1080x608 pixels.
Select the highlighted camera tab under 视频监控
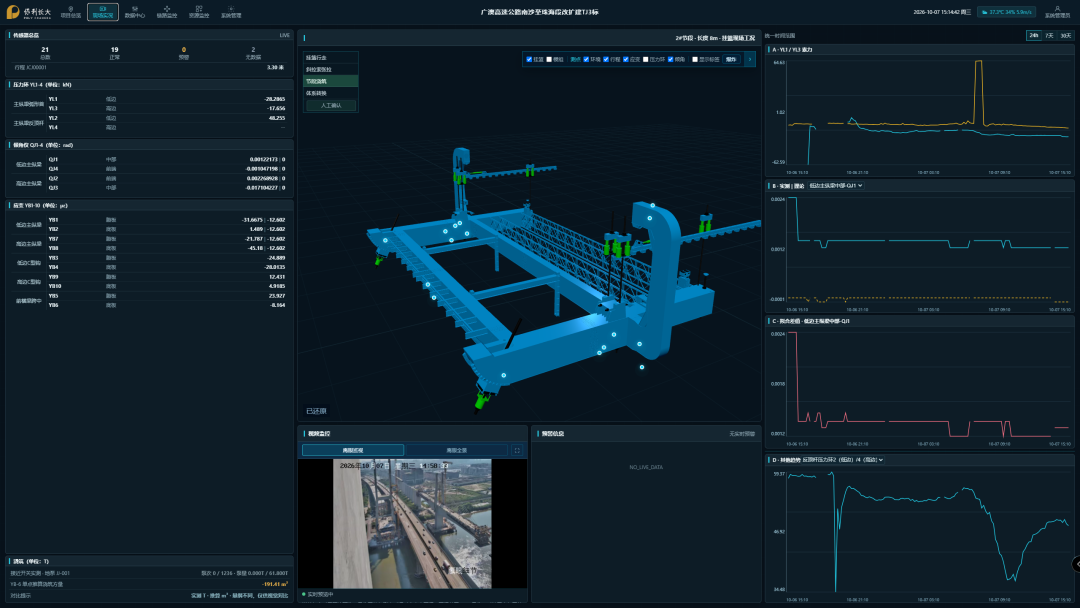click(x=353, y=450)
